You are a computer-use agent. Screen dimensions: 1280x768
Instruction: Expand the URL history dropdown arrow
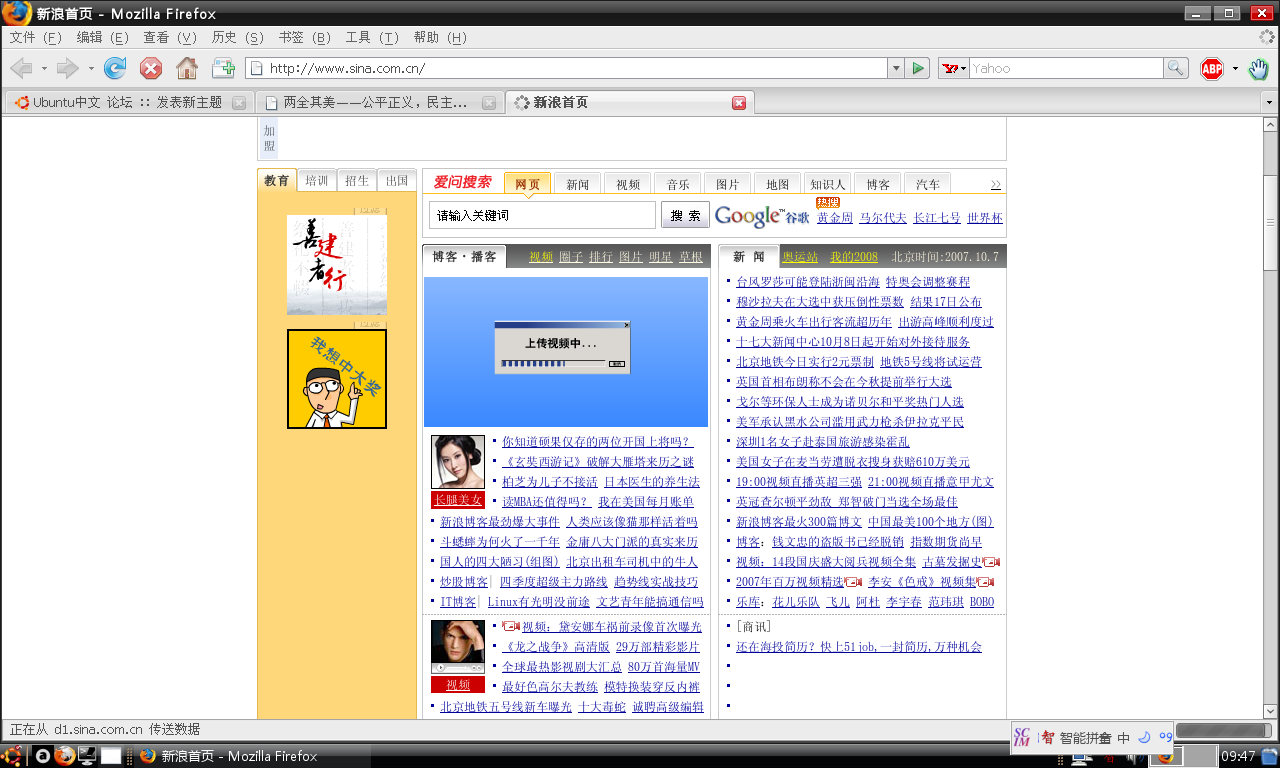pos(896,68)
